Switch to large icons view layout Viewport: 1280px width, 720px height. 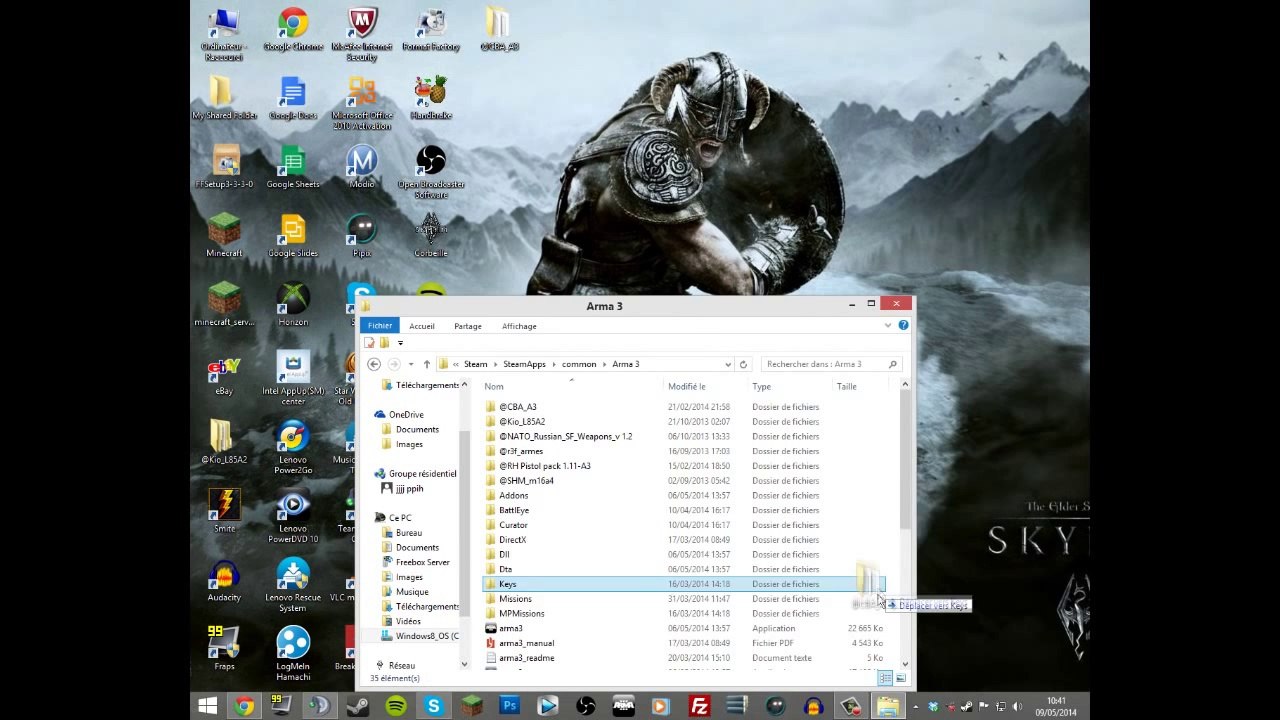coord(900,678)
